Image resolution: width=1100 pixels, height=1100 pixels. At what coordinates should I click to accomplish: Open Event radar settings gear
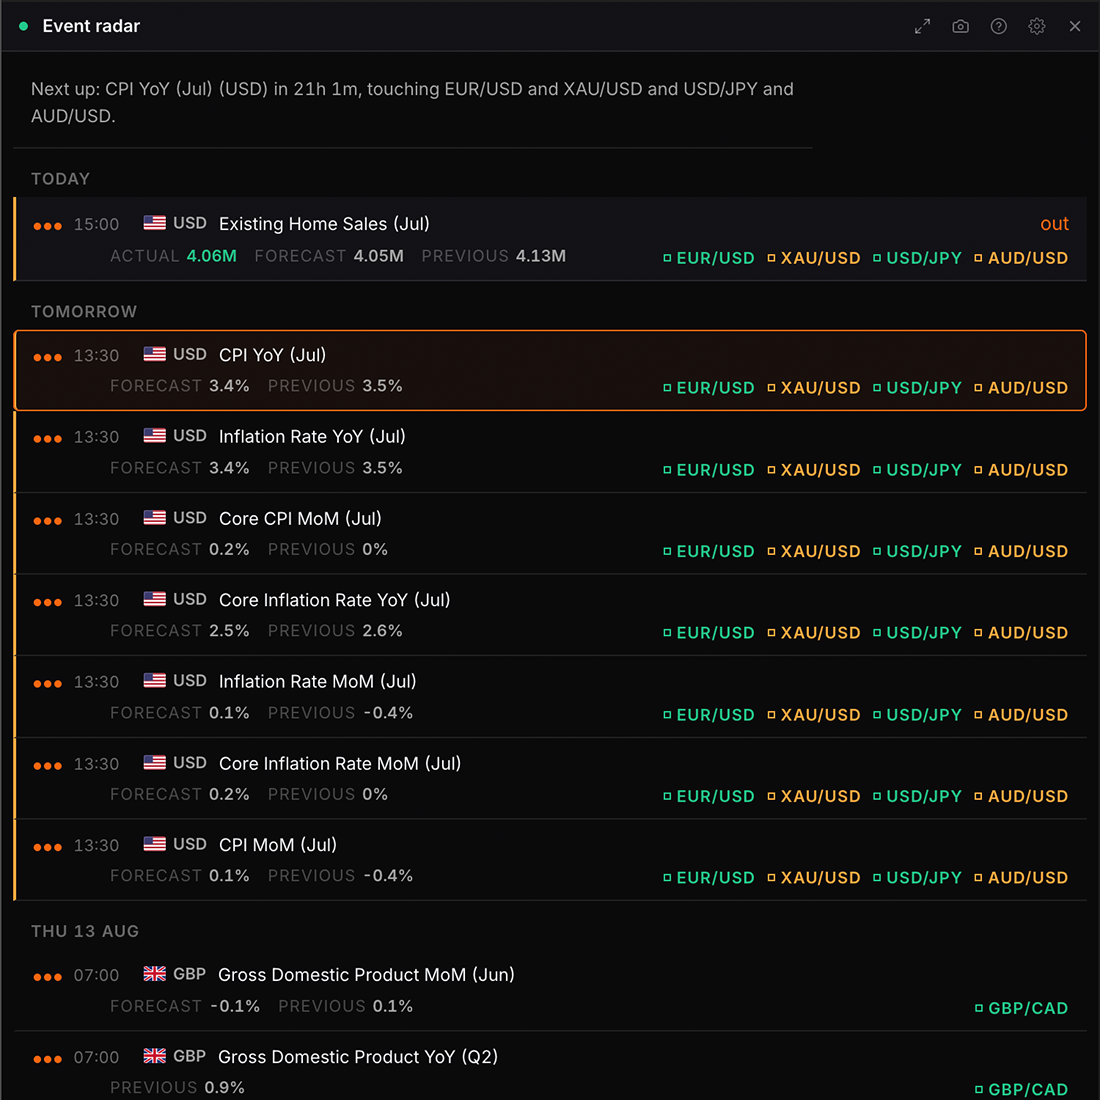pos(1036,27)
